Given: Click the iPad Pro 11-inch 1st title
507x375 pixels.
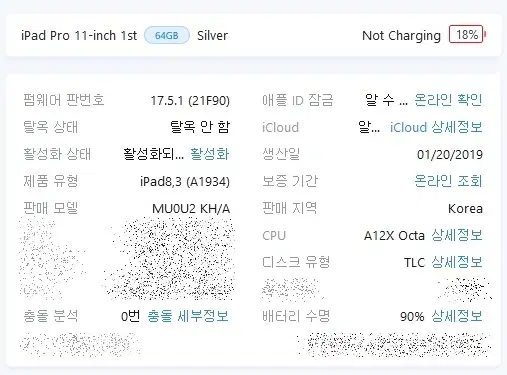Looking at the screenshot, I should (x=79, y=35).
